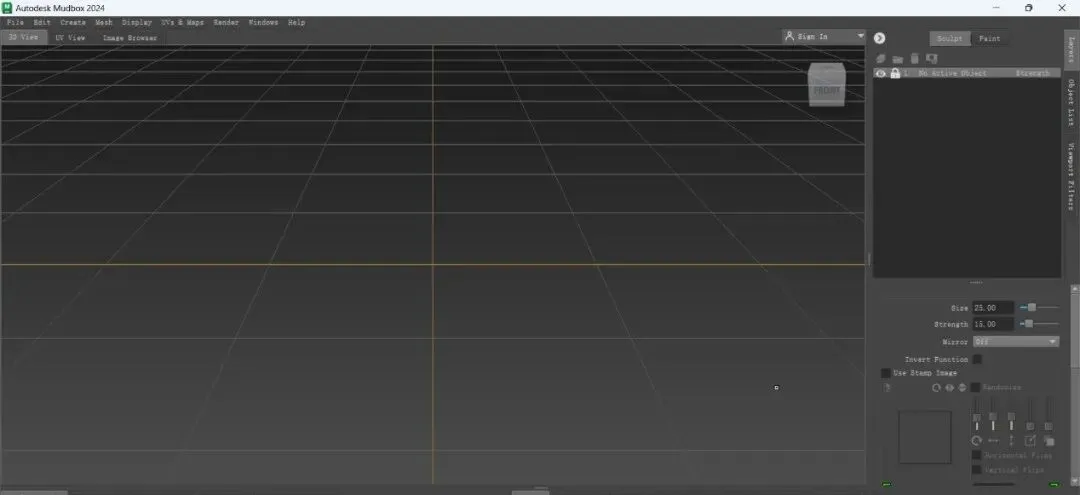The width and height of the screenshot is (1080, 495).
Task: Tick the Randomize checkbox
Action: click(x=975, y=388)
